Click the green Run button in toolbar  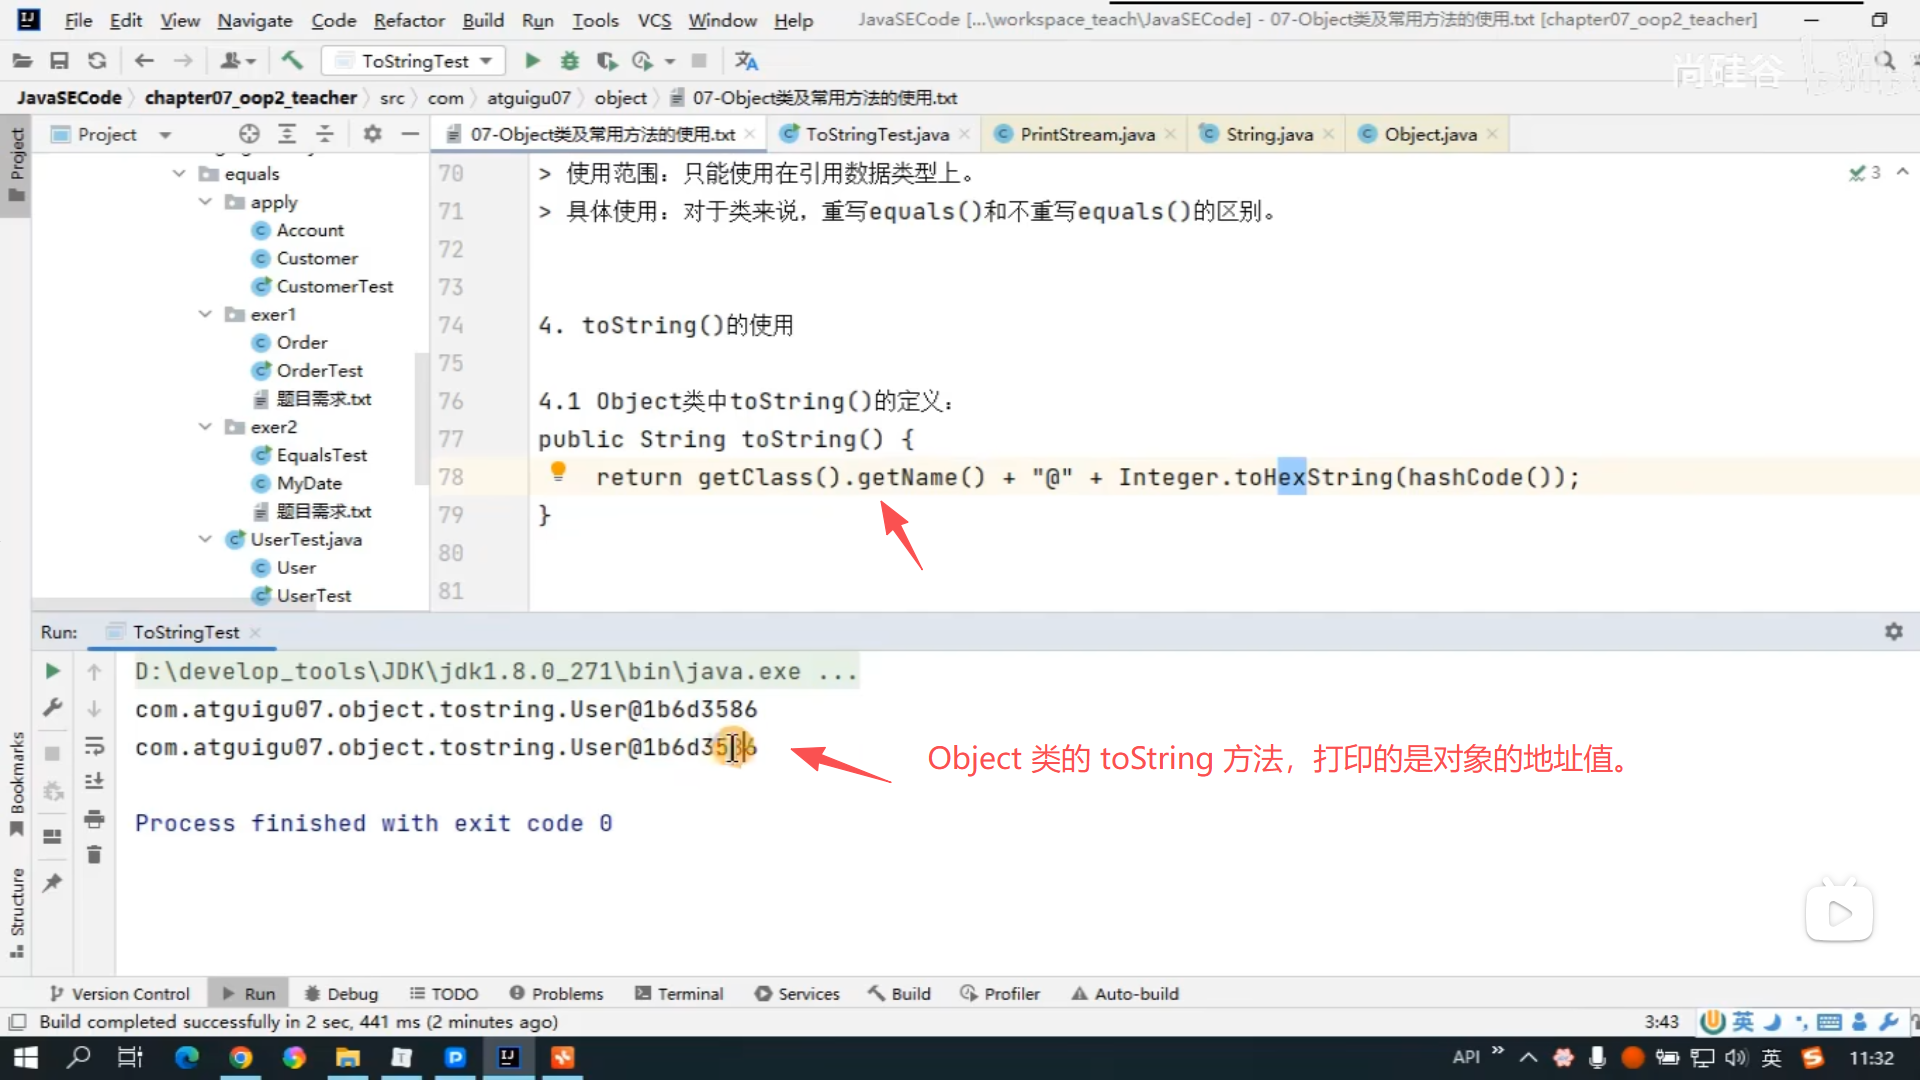[x=532, y=61]
